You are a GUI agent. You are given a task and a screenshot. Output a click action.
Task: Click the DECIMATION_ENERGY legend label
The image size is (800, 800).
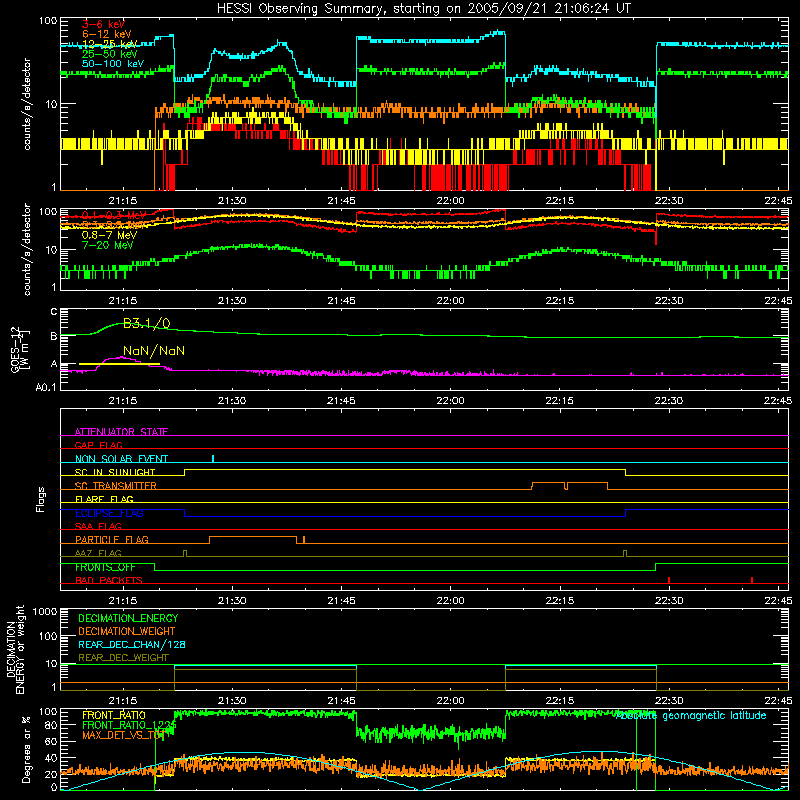128,618
